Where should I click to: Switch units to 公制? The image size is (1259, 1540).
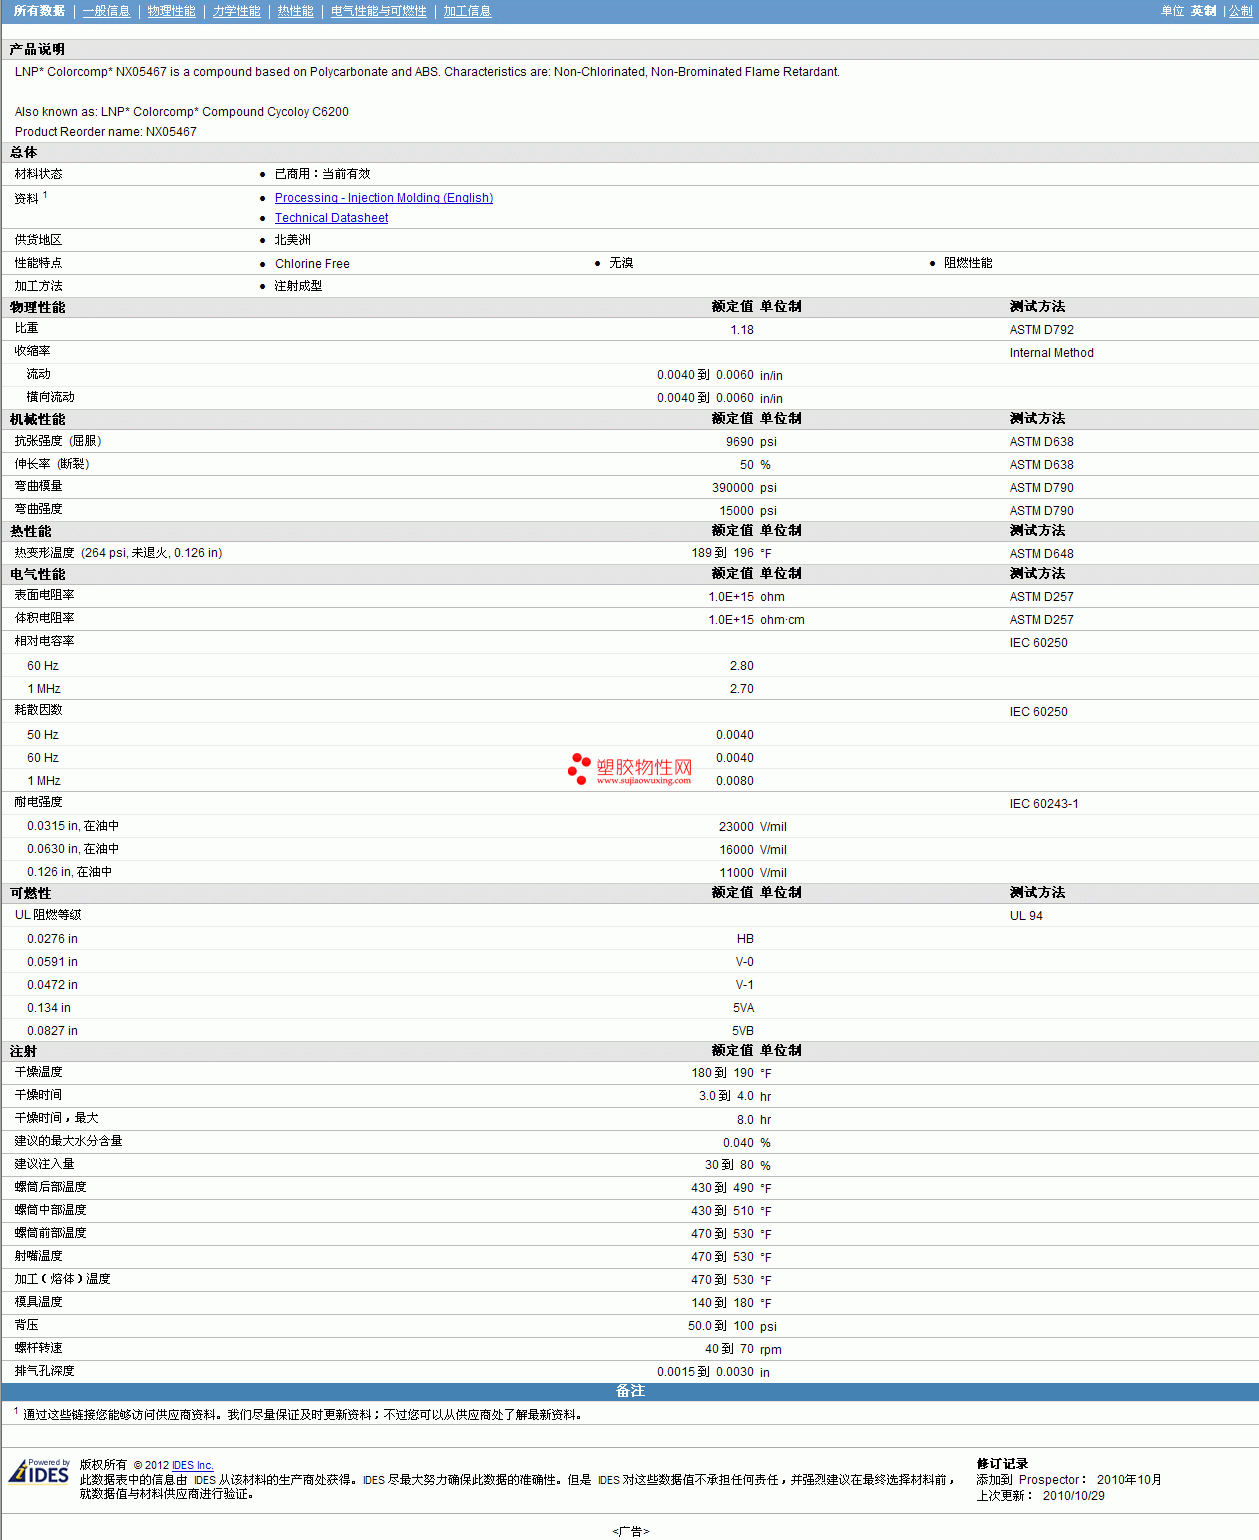(1240, 11)
